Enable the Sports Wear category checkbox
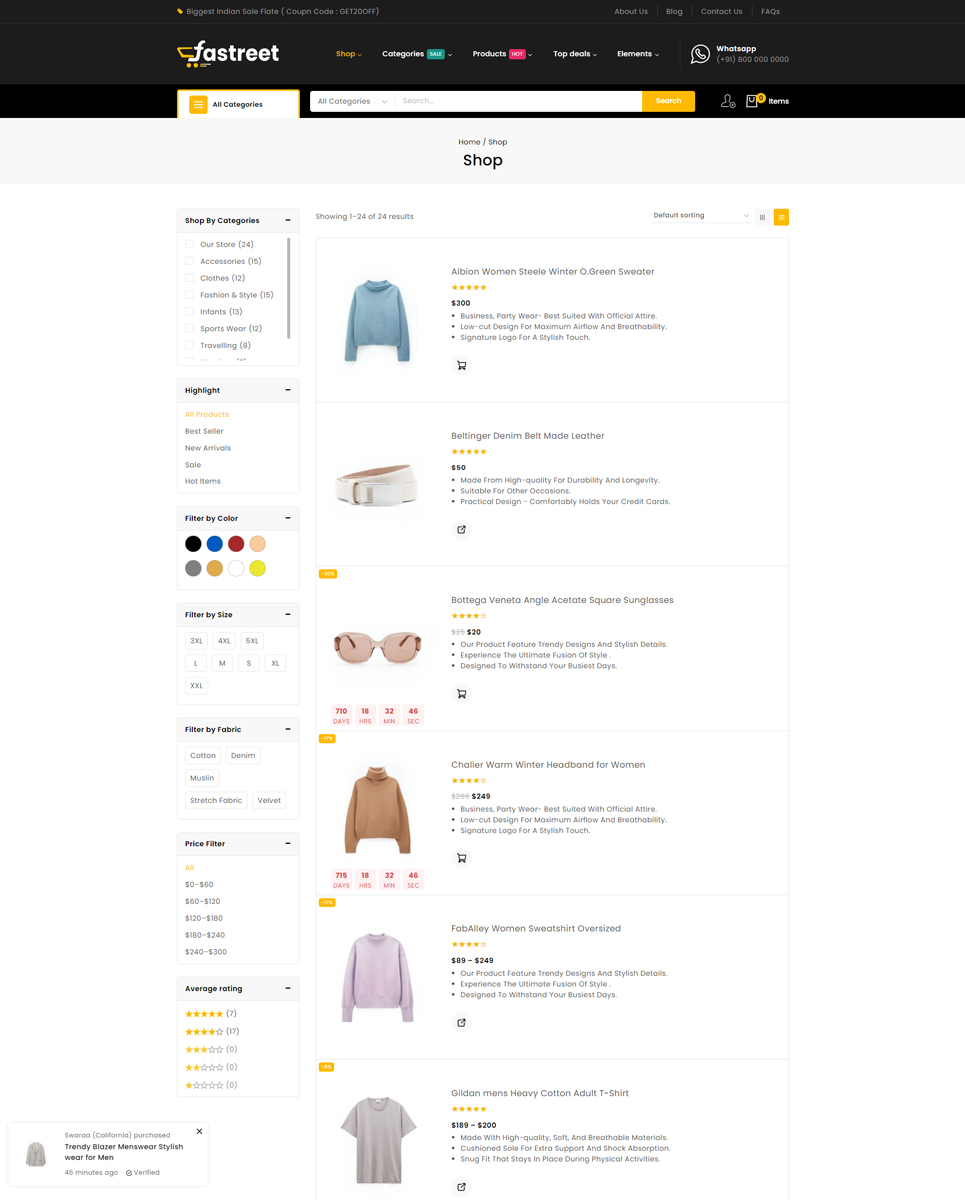 point(189,328)
